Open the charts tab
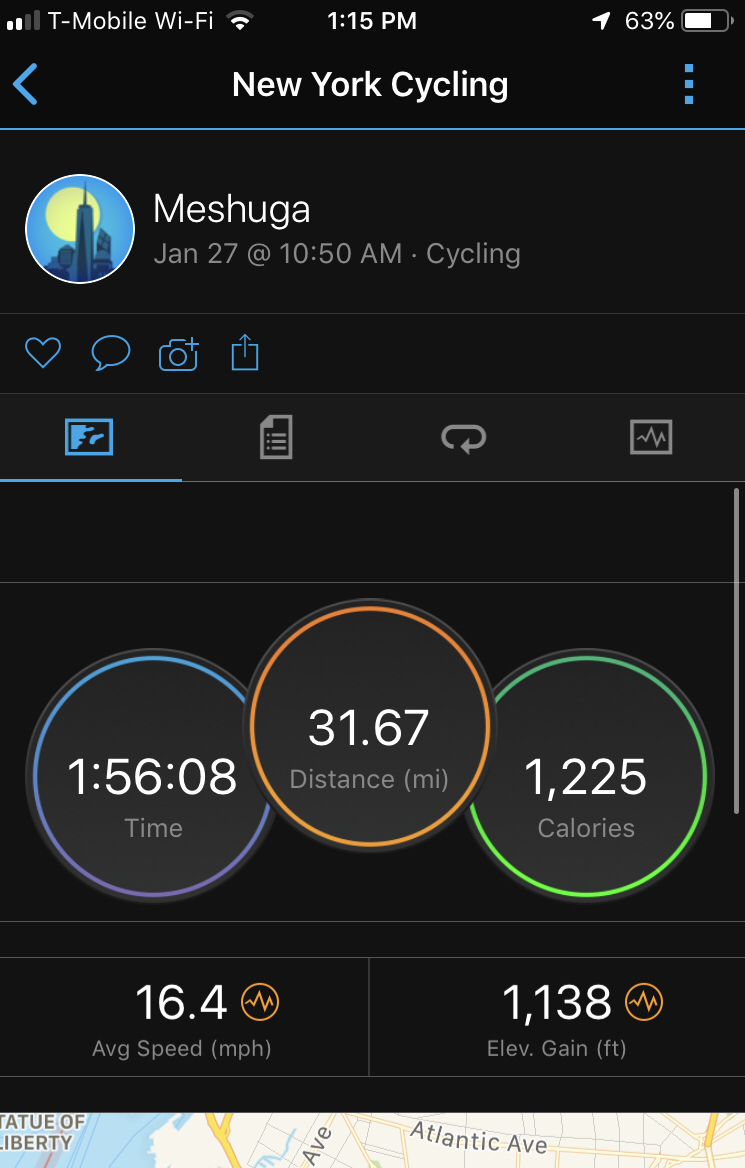This screenshot has height=1168, width=745. [651, 437]
